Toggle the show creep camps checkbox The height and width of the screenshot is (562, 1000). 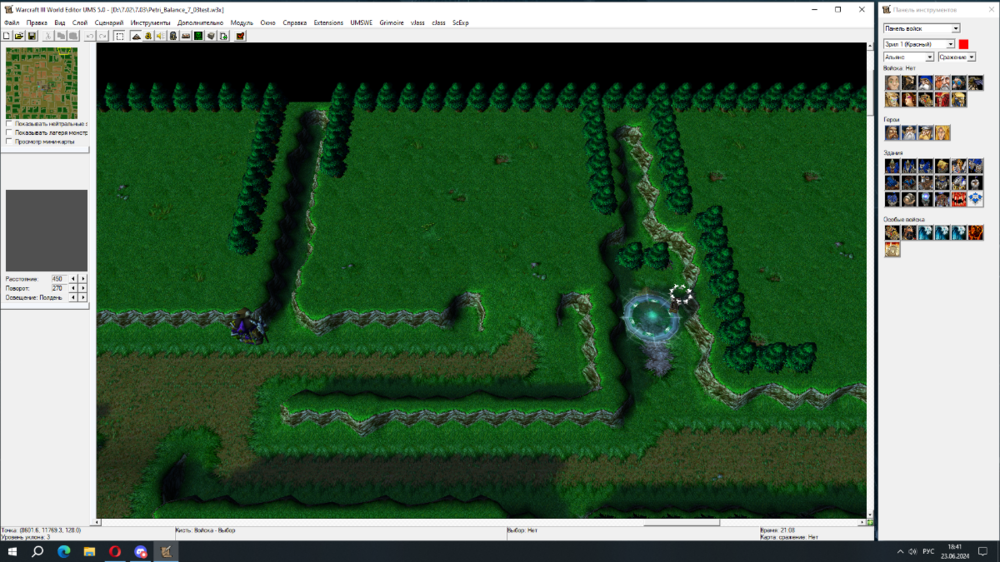(x=9, y=133)
